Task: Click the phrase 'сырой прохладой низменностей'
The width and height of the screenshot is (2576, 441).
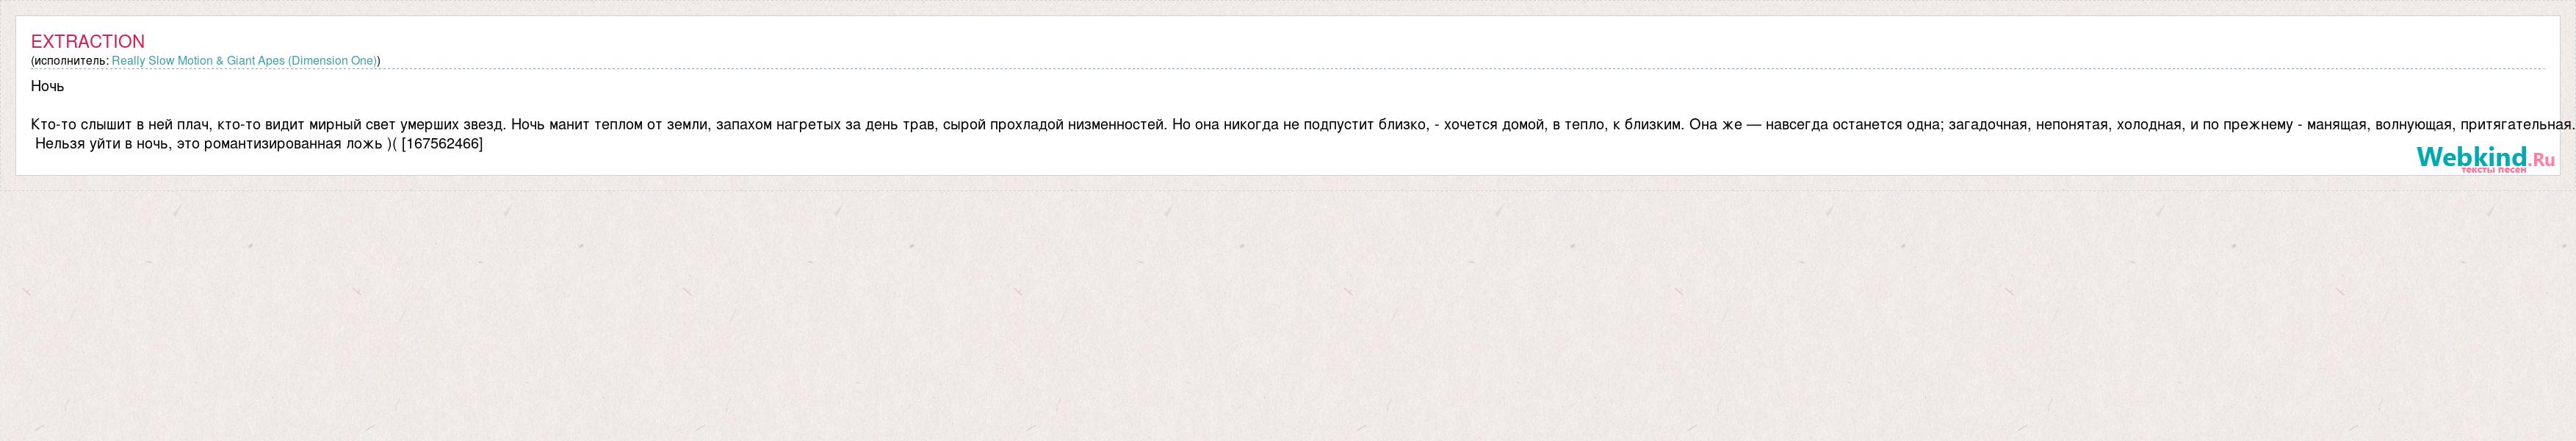Action: coord(1054,125)
